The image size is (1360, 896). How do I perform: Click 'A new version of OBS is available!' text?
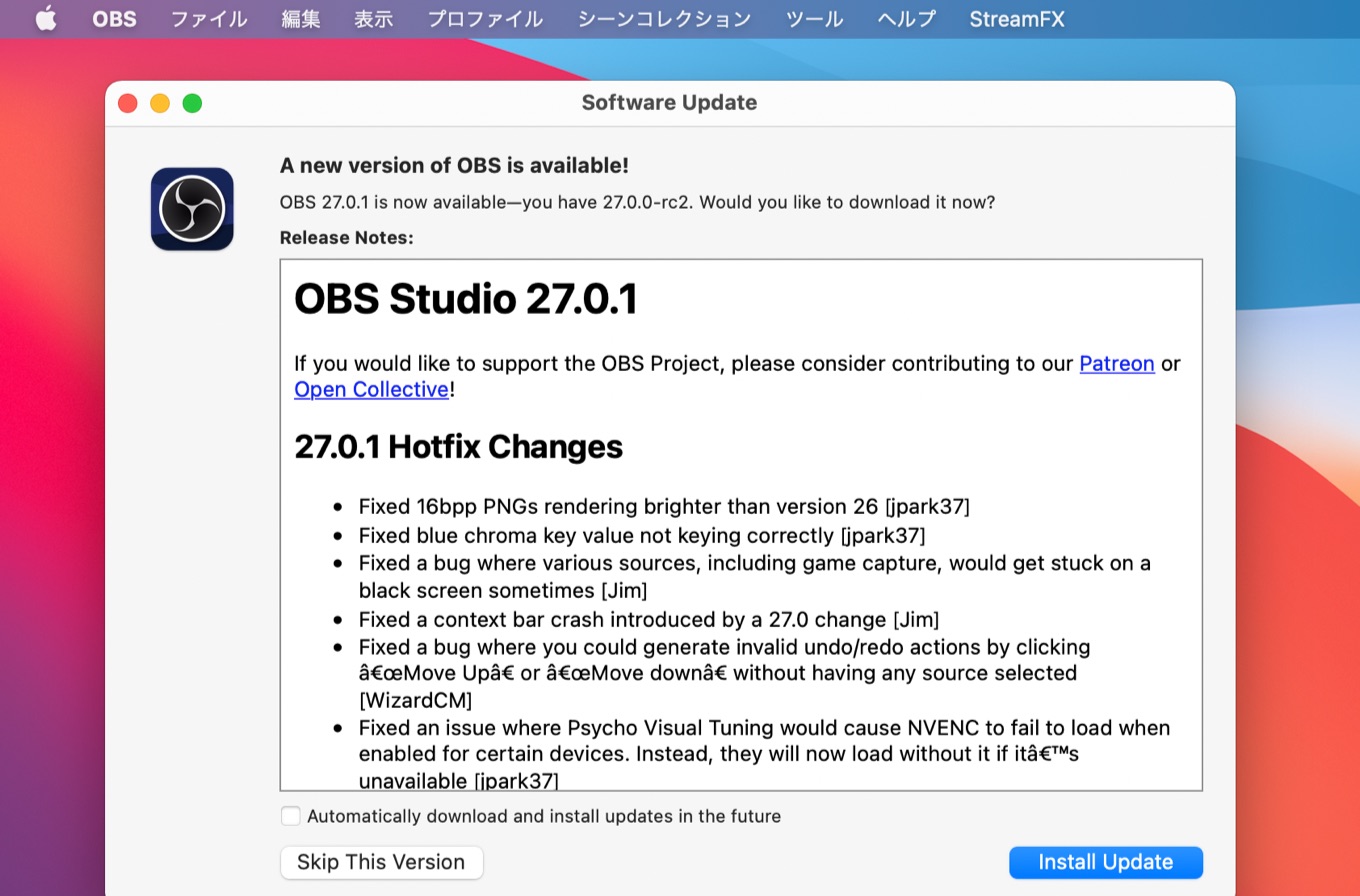[454, 166]
